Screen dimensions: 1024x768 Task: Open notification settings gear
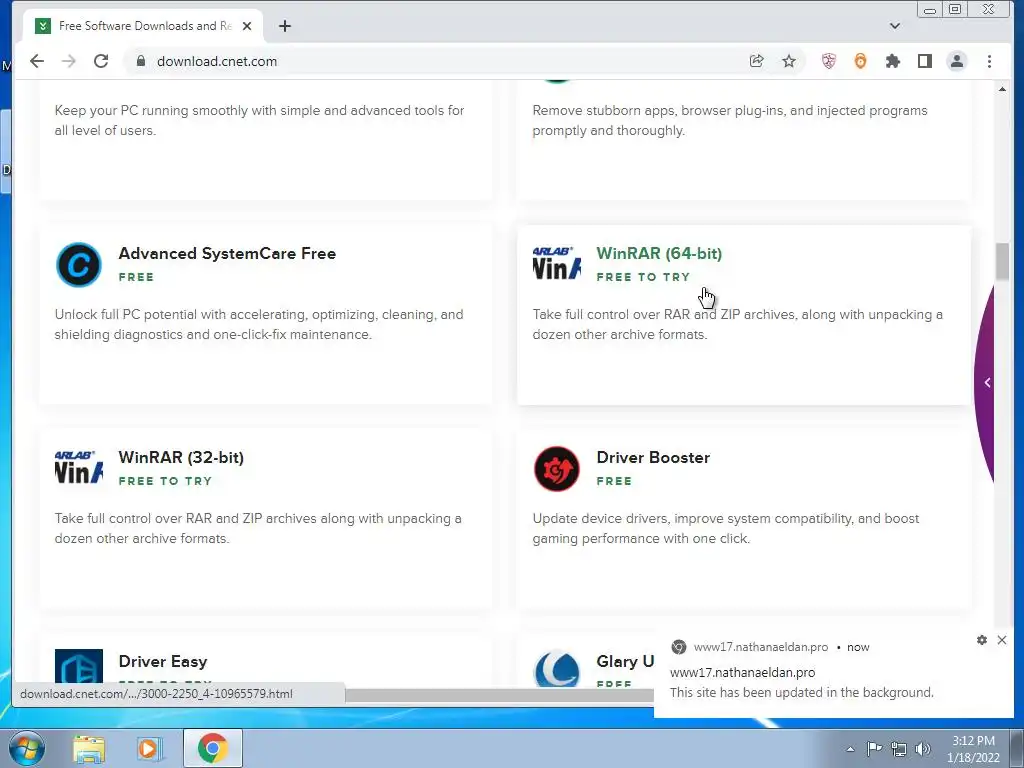pyautogui.click(x=982, y=640)
